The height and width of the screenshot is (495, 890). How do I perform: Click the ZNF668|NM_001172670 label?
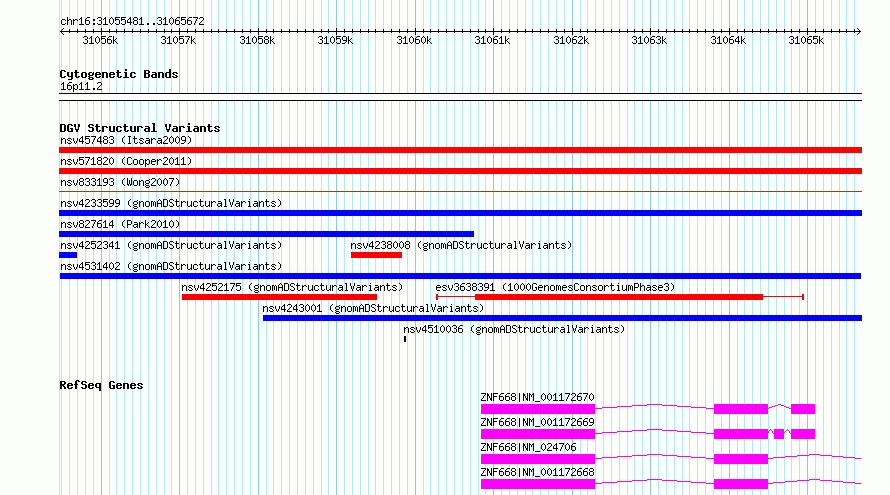click(x=538, y=397)
